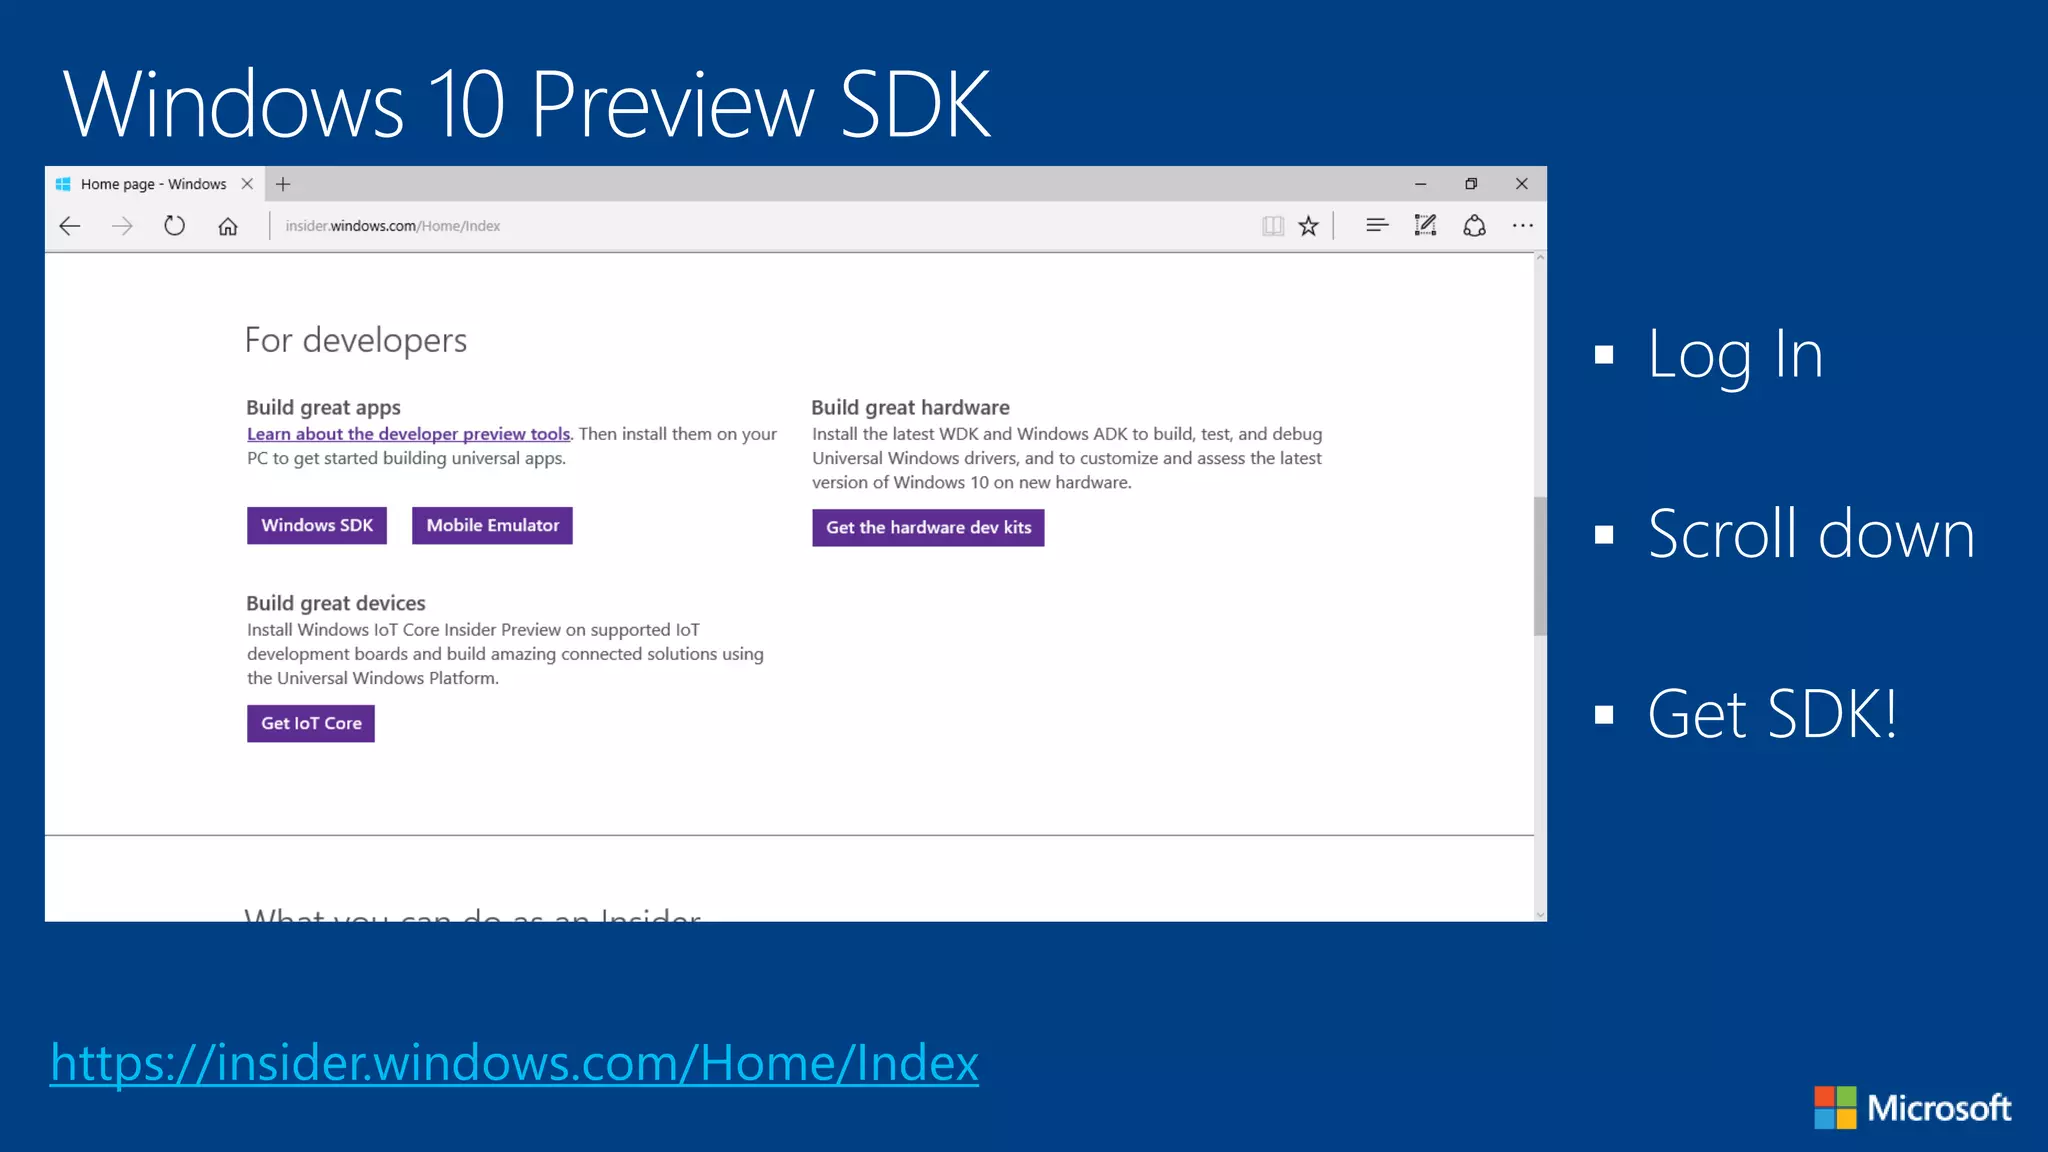The image size is (2048, 1152).
Task: Click the scrollbar down arrow
Action: [1540, 914]
